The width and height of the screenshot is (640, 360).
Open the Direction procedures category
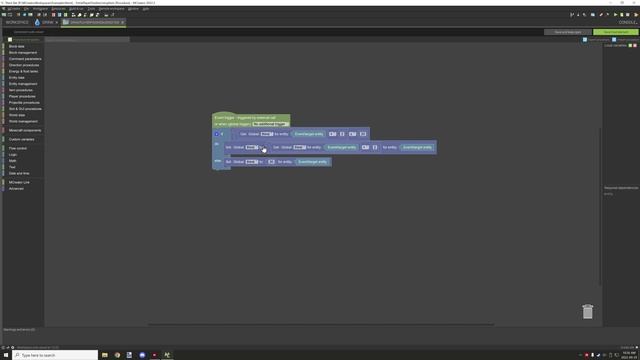click(24, 65)
